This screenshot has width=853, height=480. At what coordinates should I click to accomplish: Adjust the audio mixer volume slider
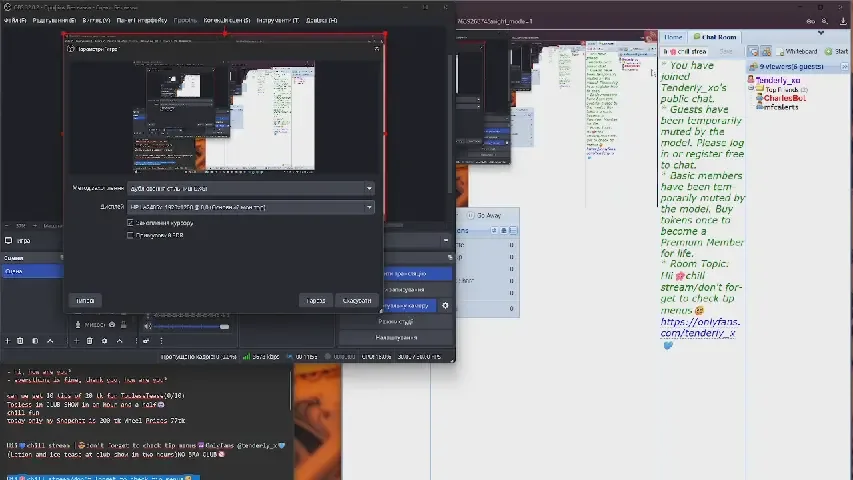click(190, 326)
